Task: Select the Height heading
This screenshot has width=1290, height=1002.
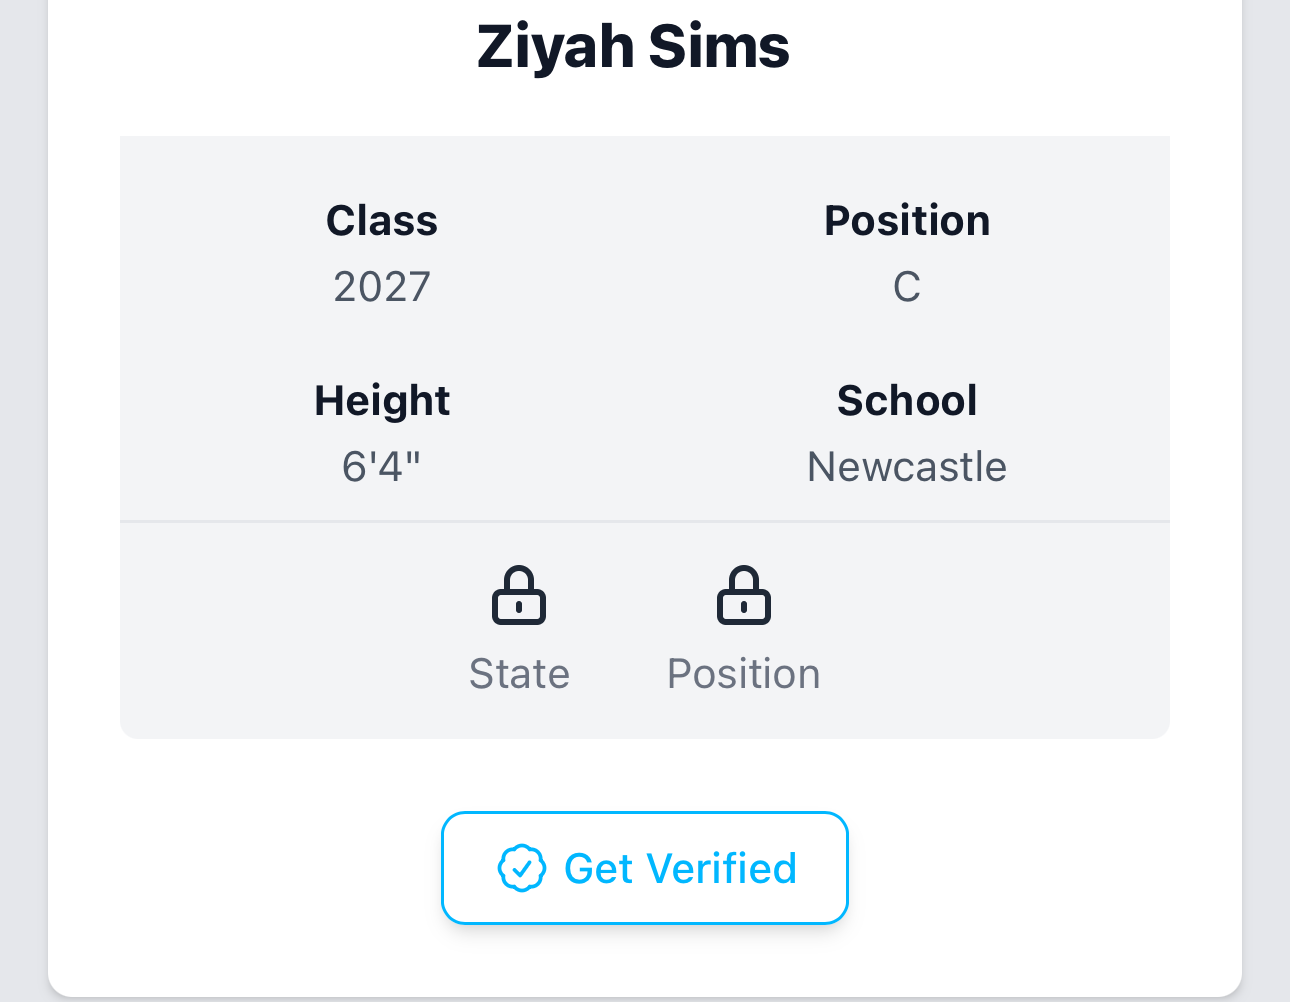Action: [382, 401]
